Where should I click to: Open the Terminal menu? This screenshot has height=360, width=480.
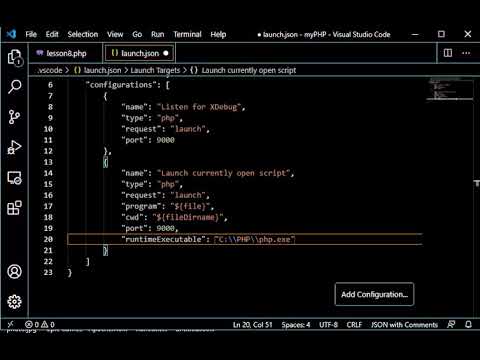click(187, 34)
